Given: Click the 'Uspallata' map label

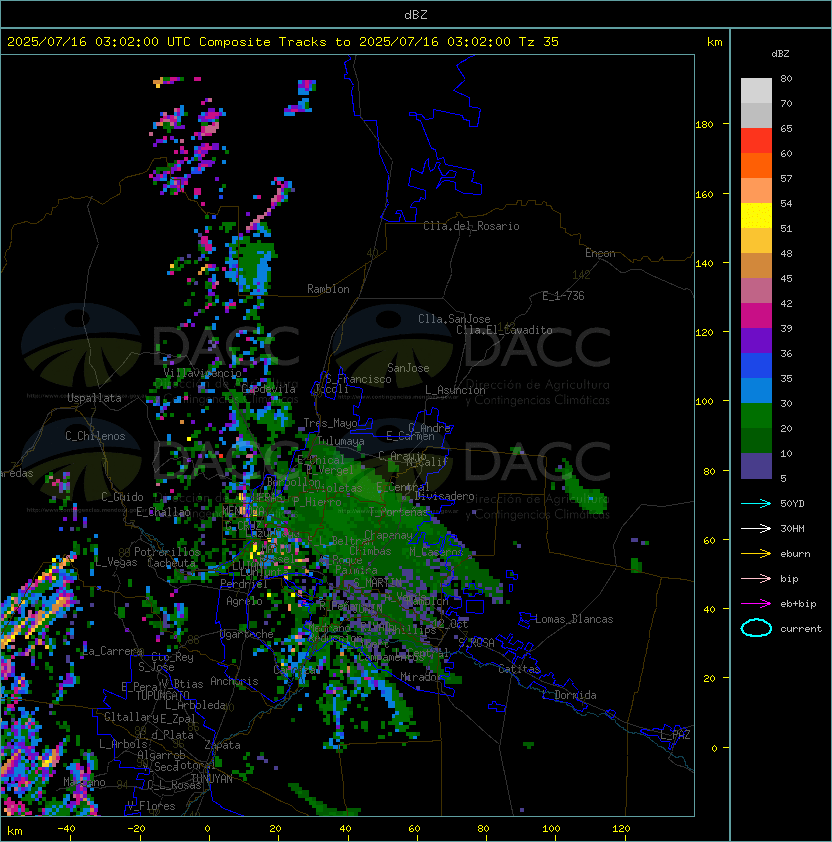Looking at the screenshot, I should tap(94, 398).
